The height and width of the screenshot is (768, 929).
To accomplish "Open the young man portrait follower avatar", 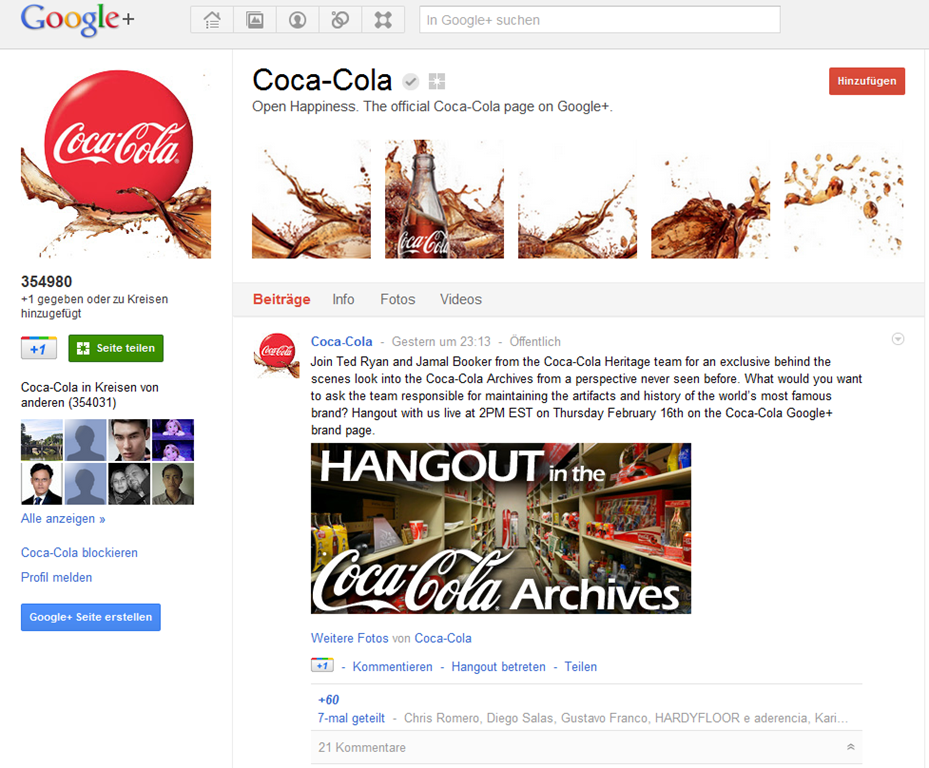I will 129,440.
